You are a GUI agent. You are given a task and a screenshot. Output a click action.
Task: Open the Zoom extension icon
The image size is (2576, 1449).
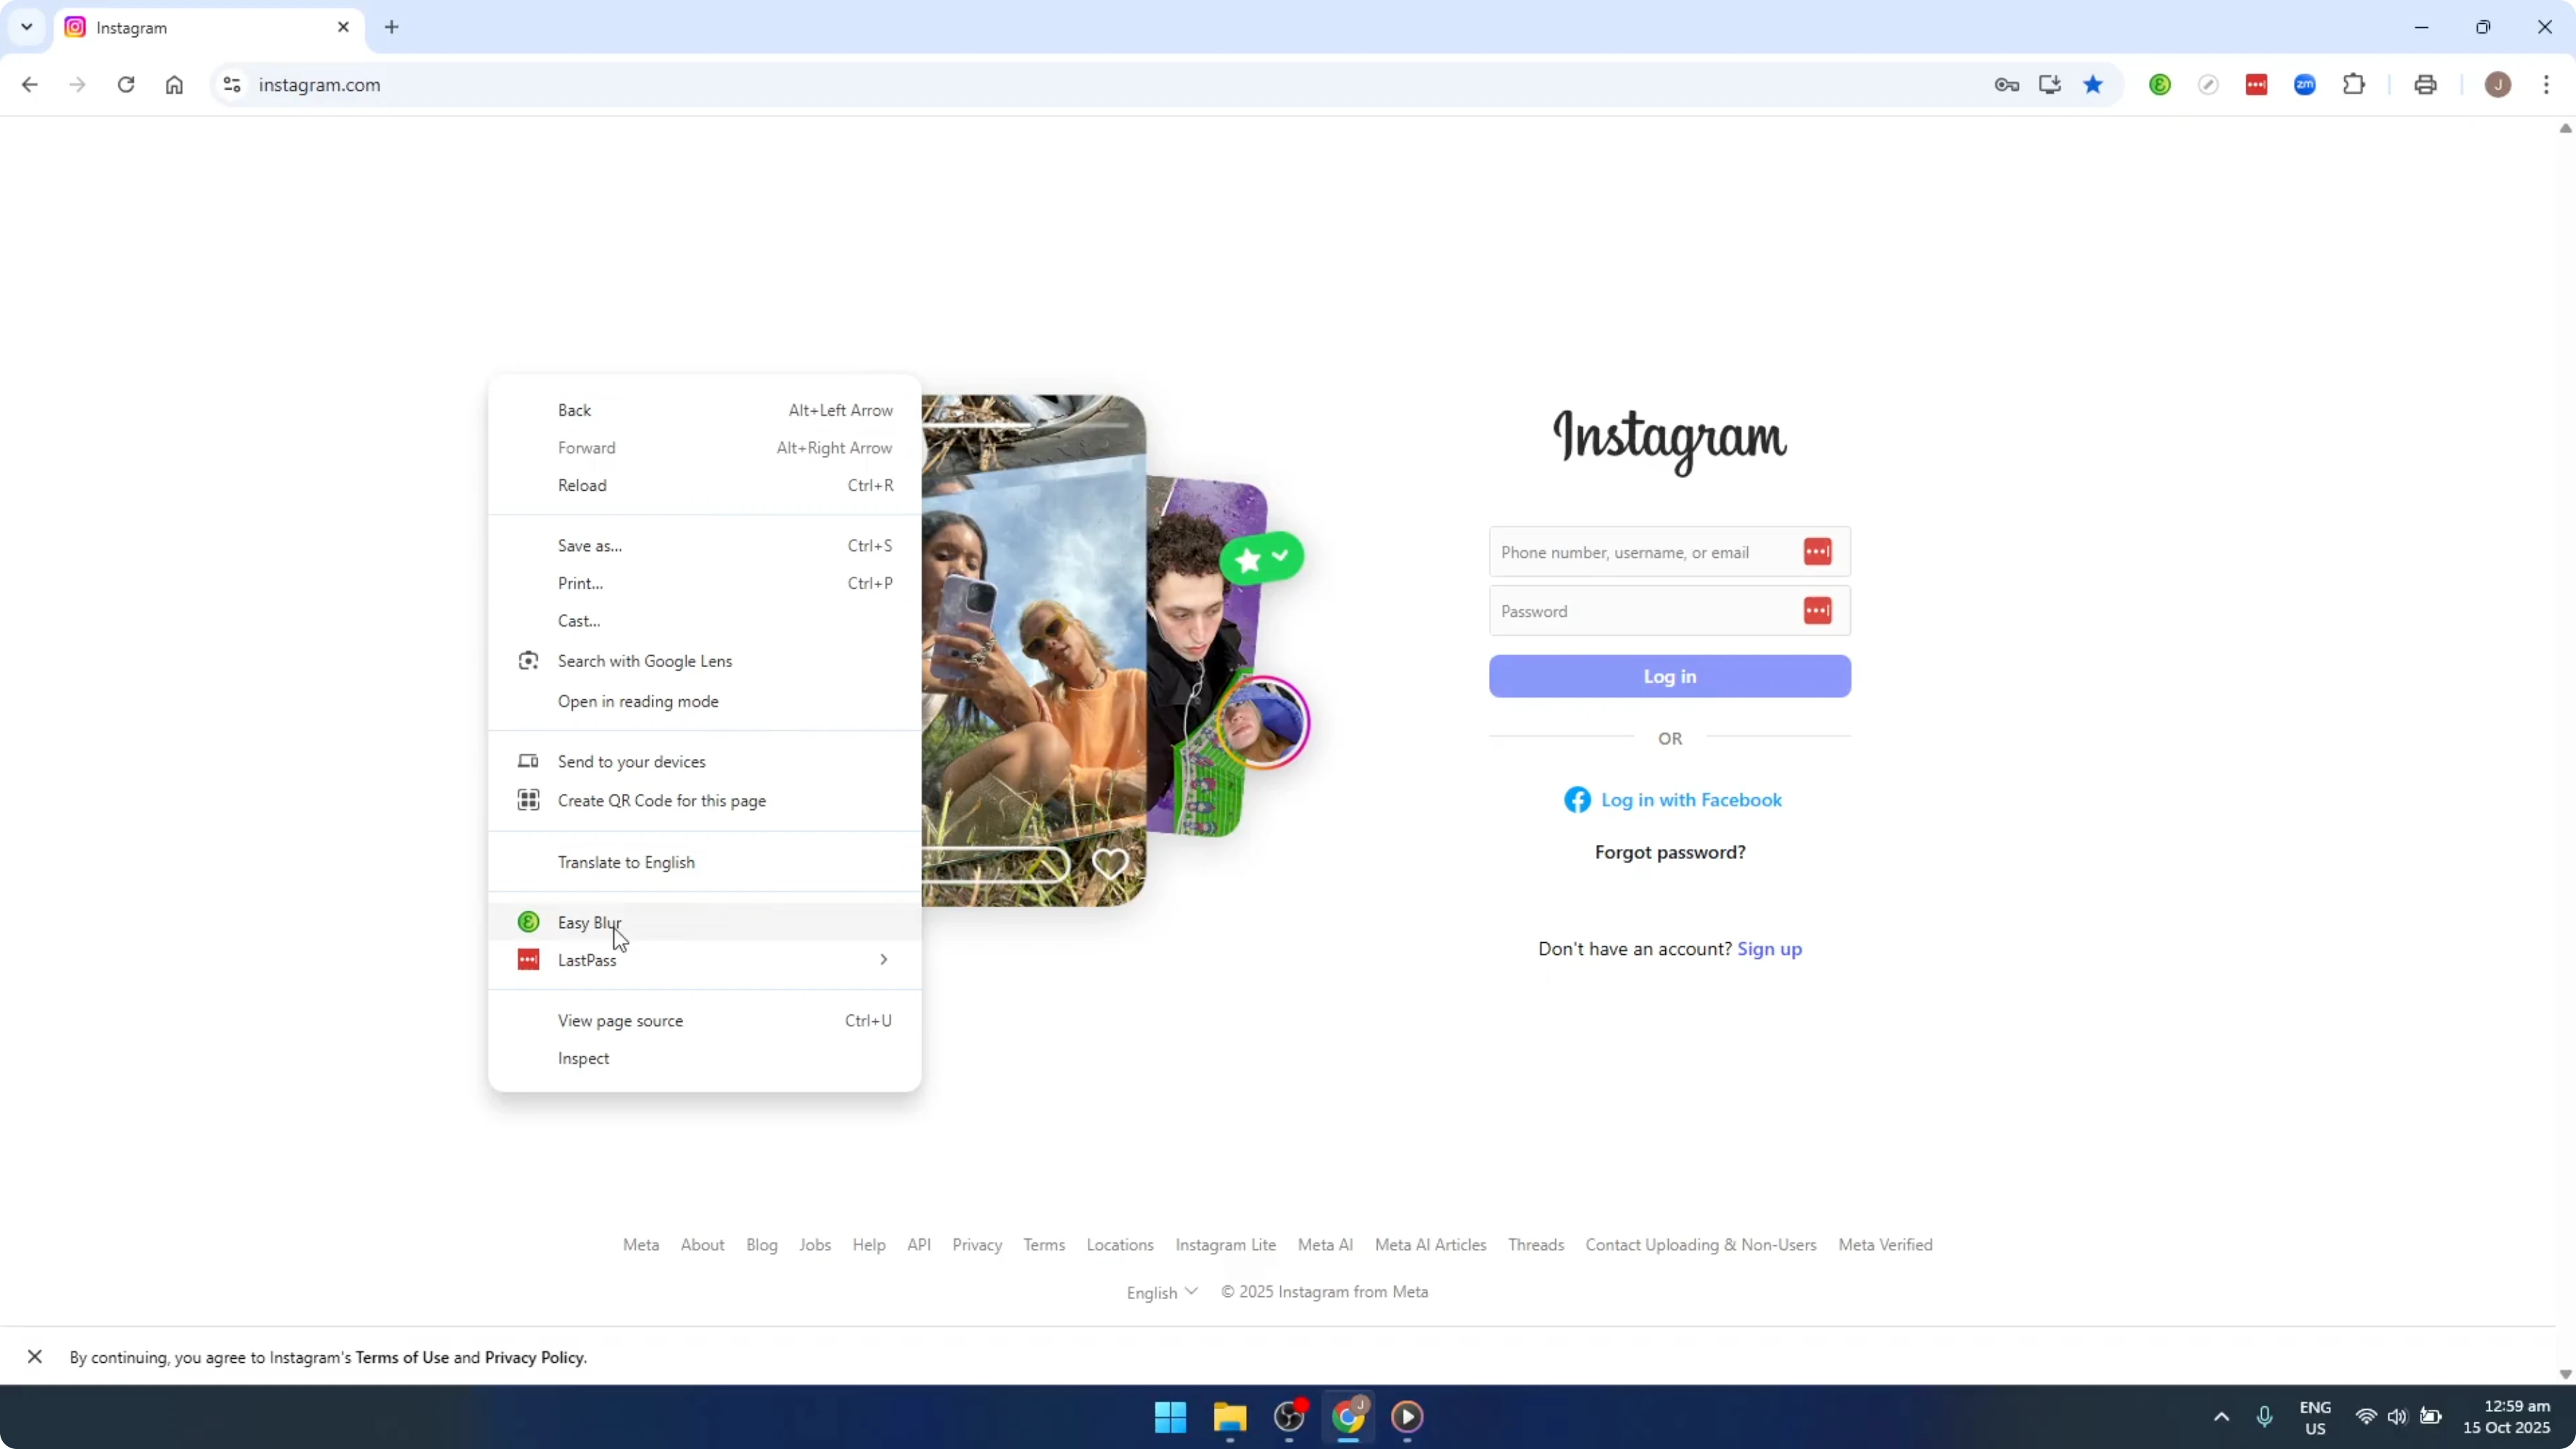click(2305, 84)
